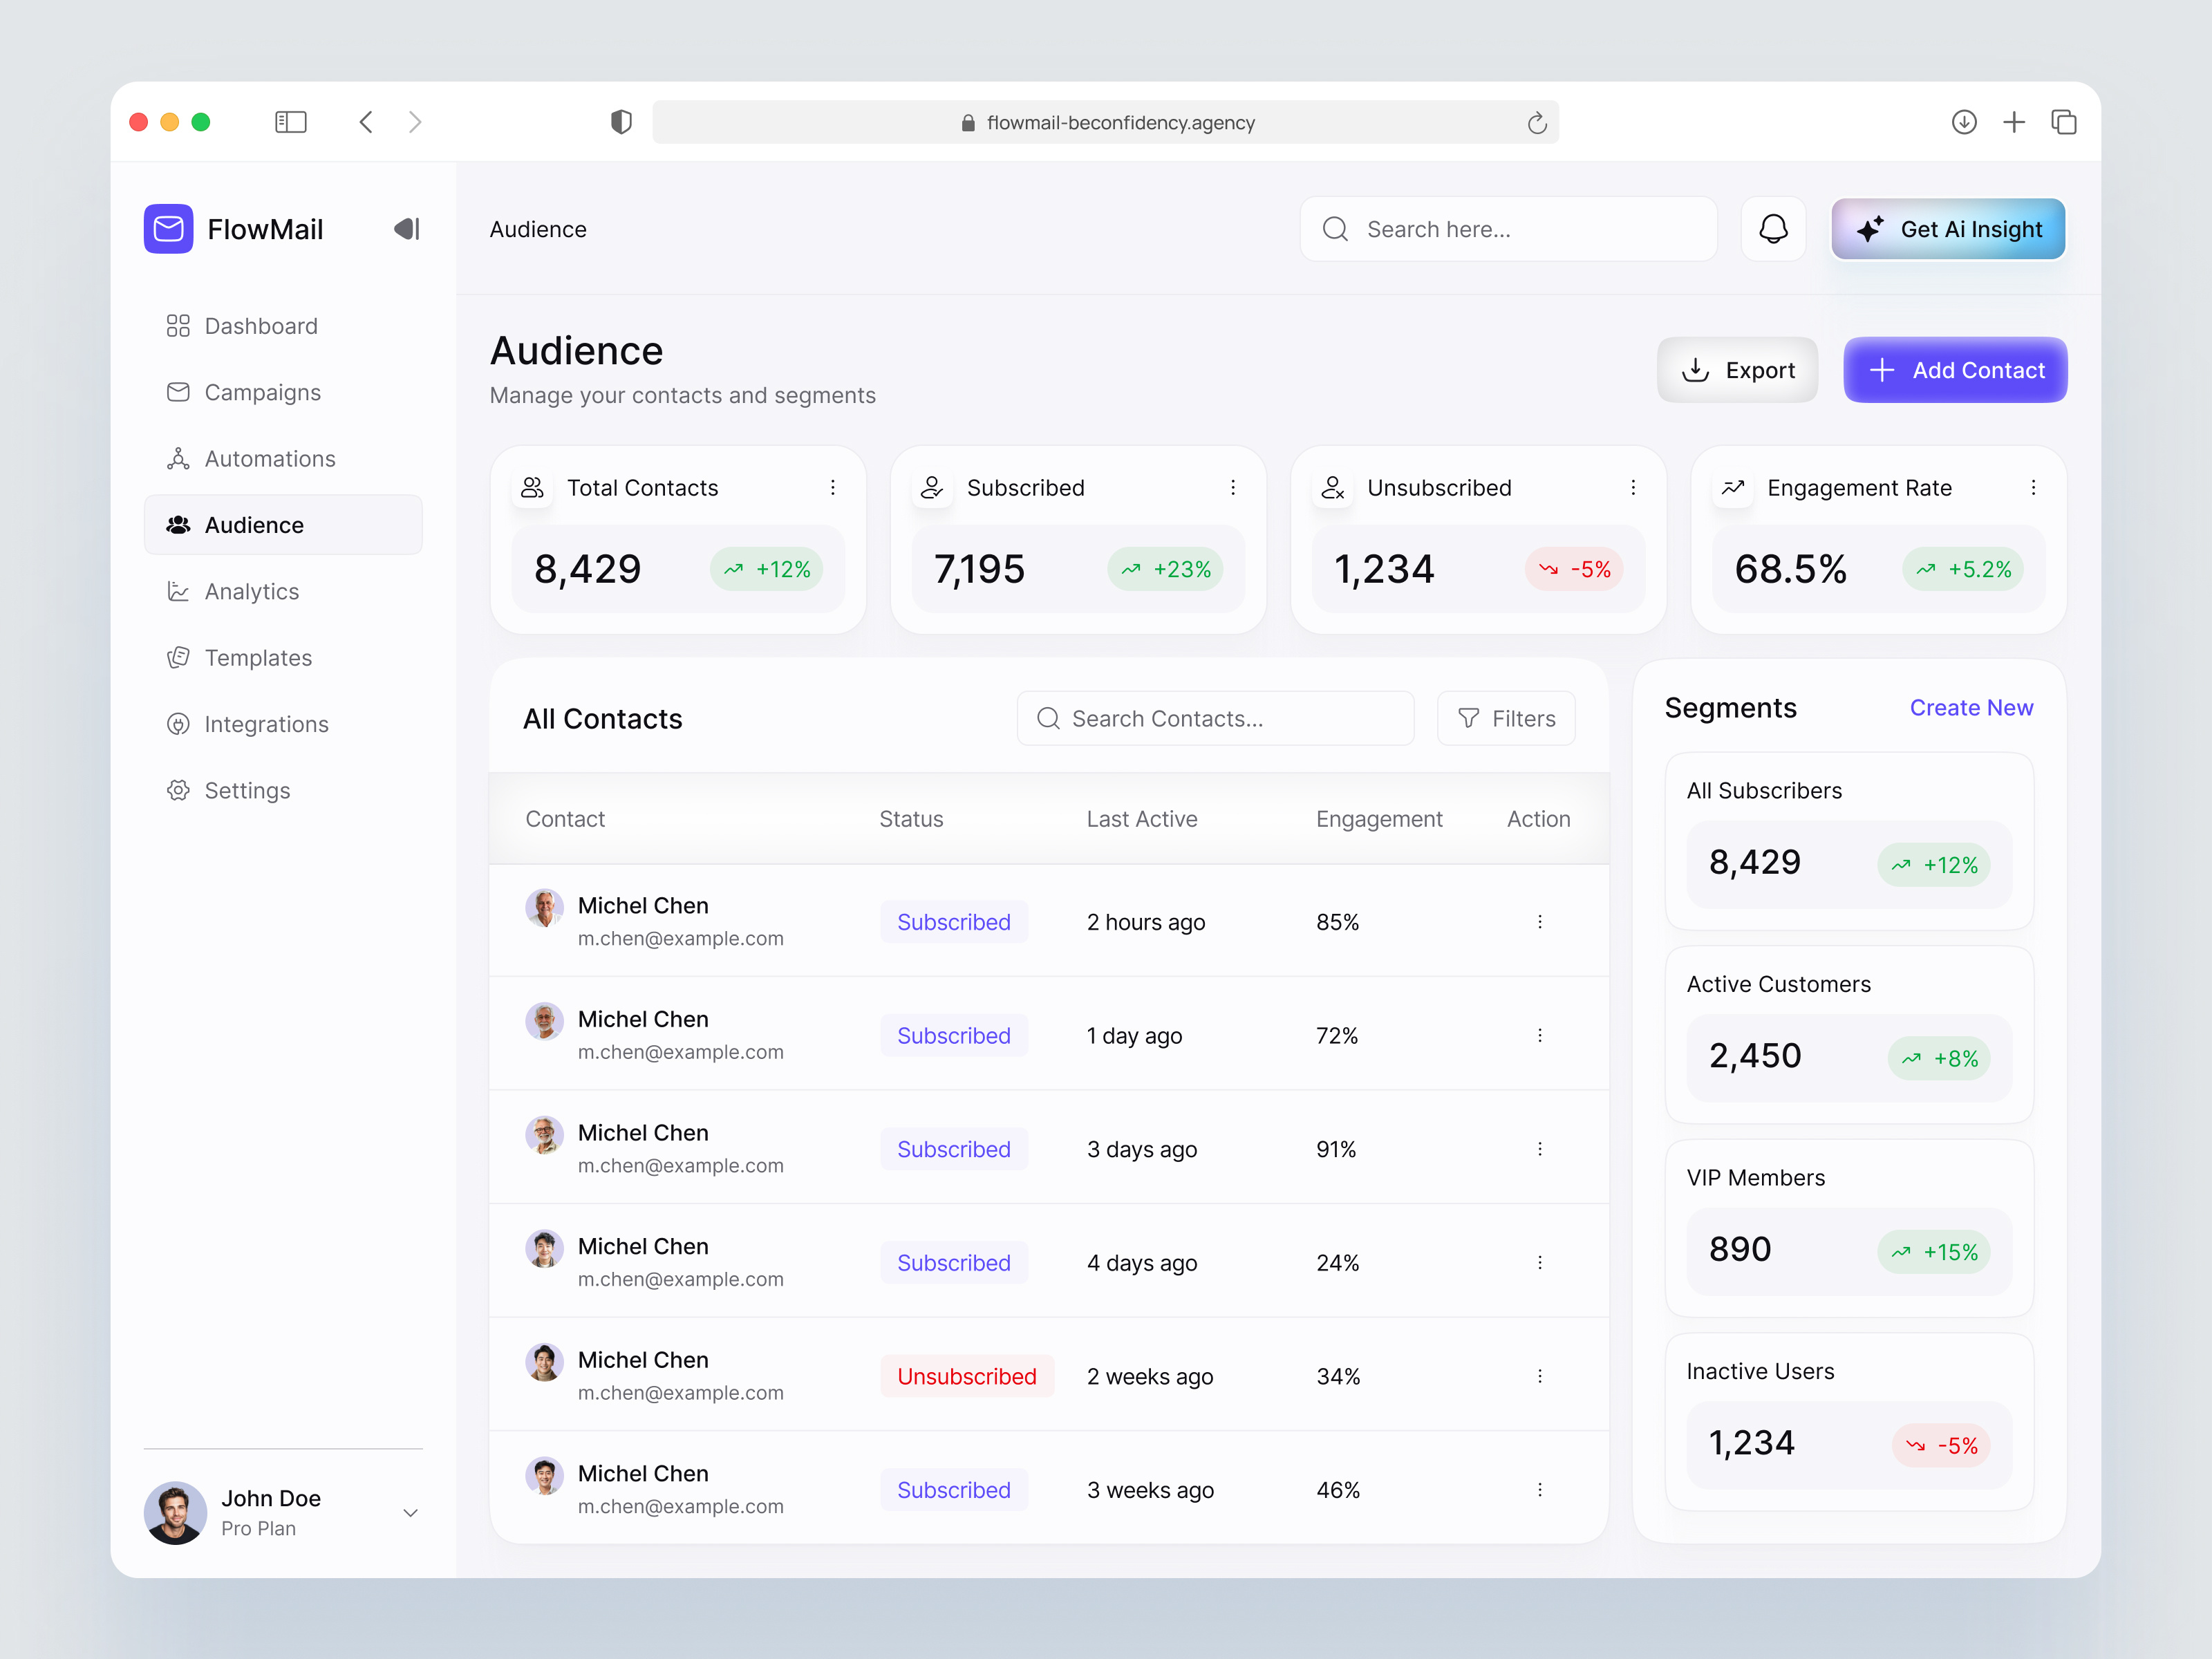Click the Unsubscribed user icon

[x=1332, y=487]
